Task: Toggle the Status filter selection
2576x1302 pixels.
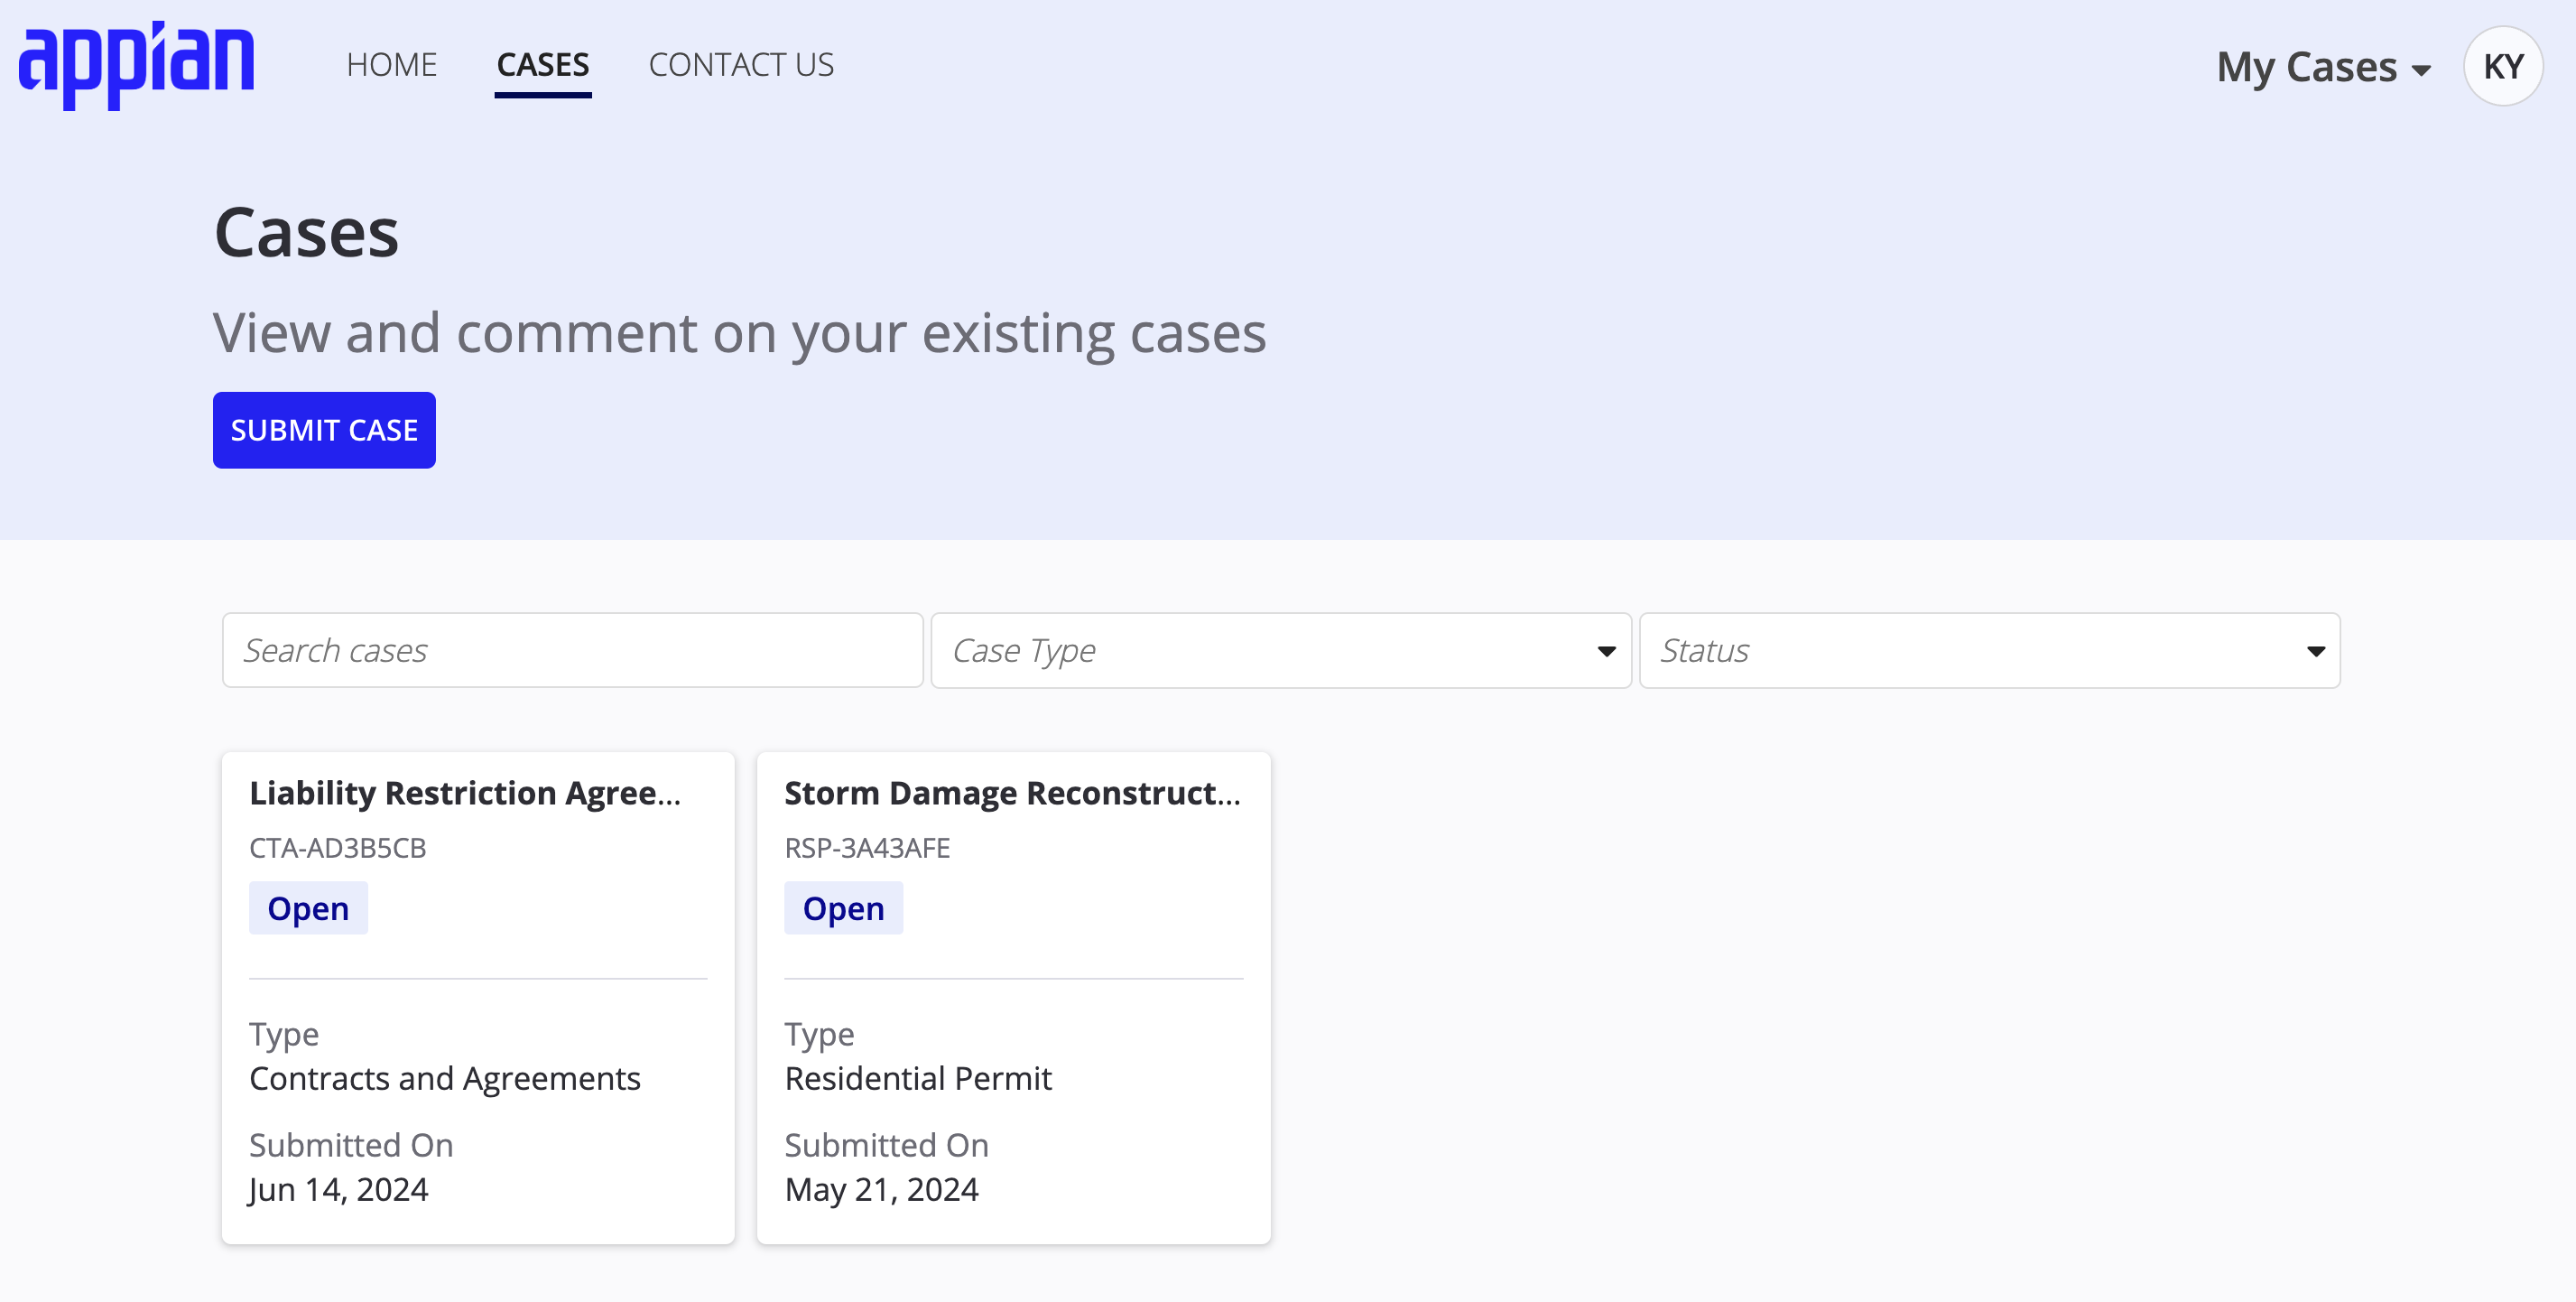Action: 1988,649
